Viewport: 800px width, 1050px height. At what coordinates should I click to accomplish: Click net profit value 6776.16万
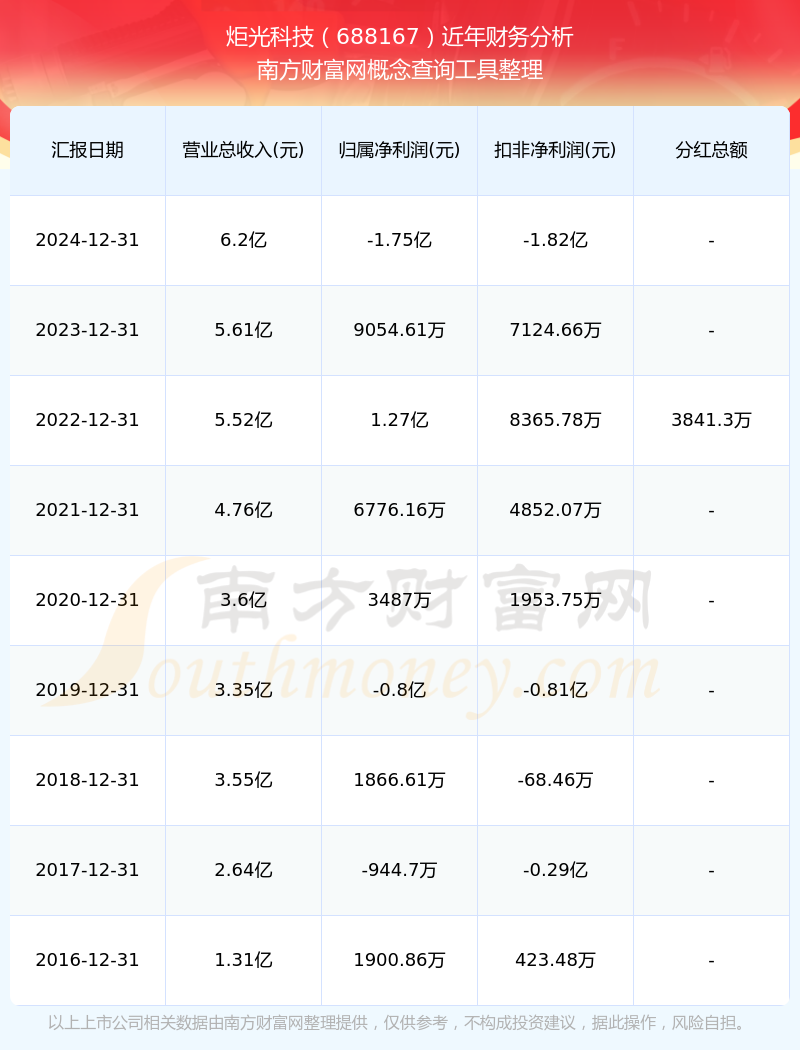[399, 510]
